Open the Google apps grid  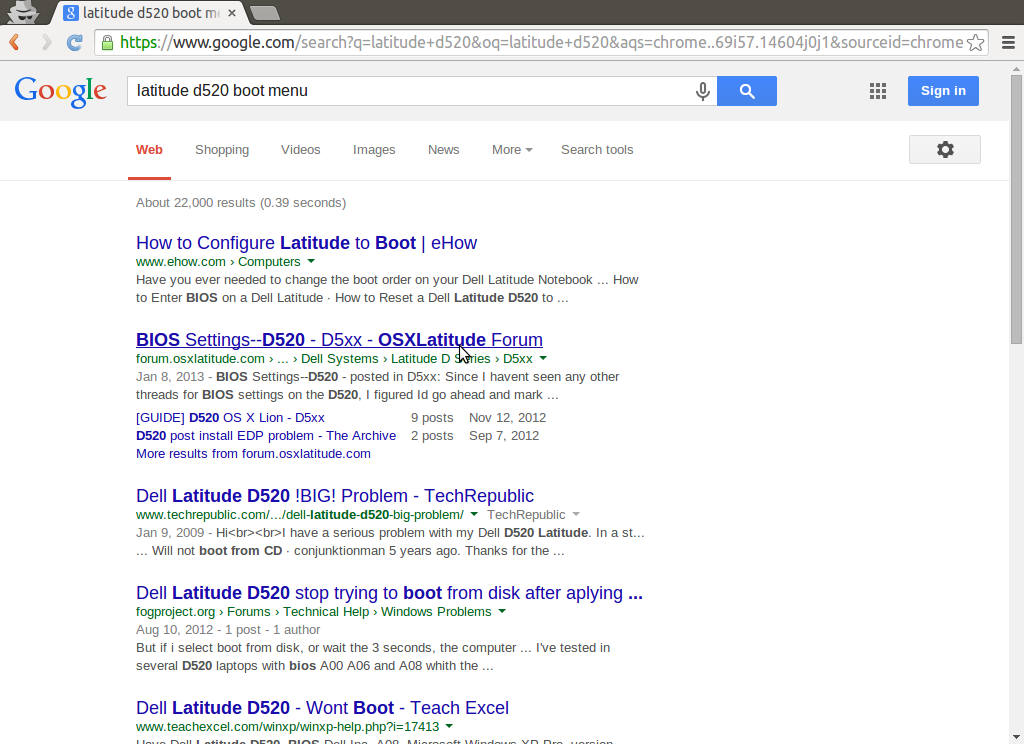pyautogui.click(x=877, y=91)
